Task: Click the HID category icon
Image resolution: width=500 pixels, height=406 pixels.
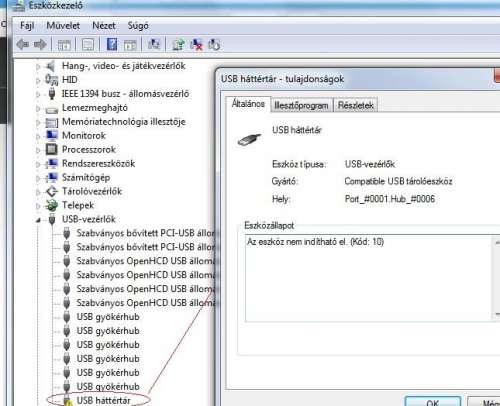Action: (52, 80)
